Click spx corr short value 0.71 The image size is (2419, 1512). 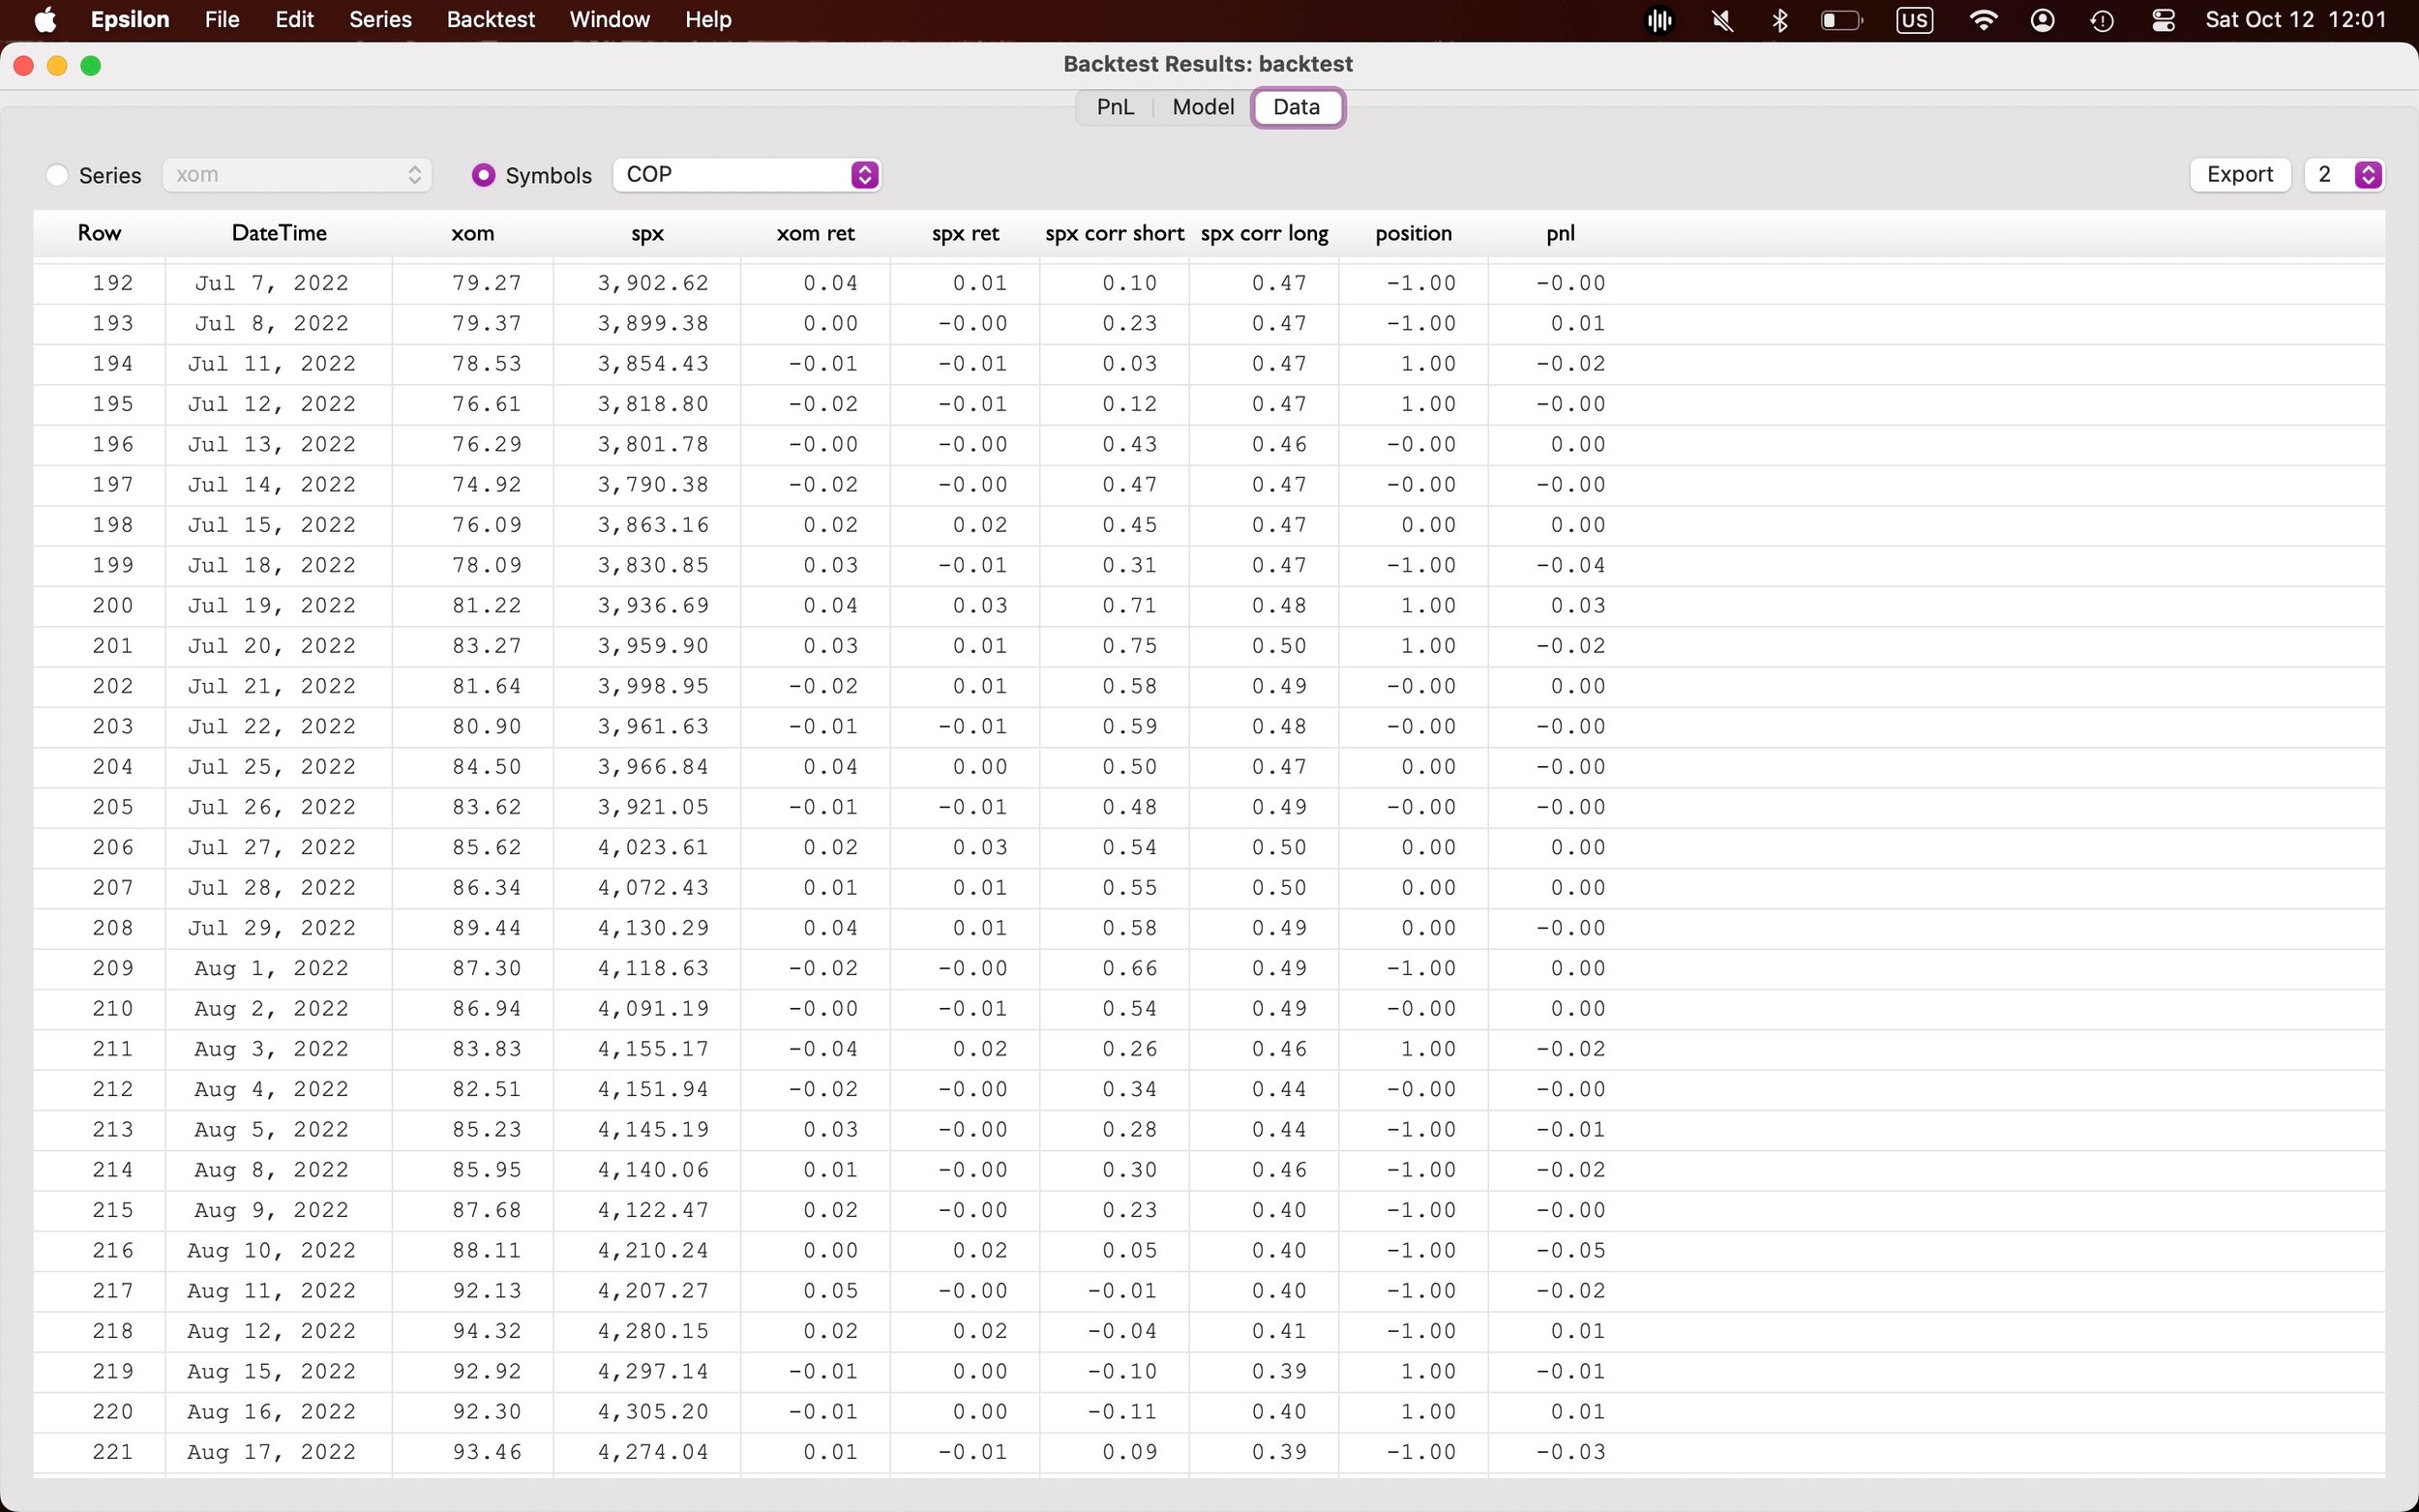pos(1130,605)
